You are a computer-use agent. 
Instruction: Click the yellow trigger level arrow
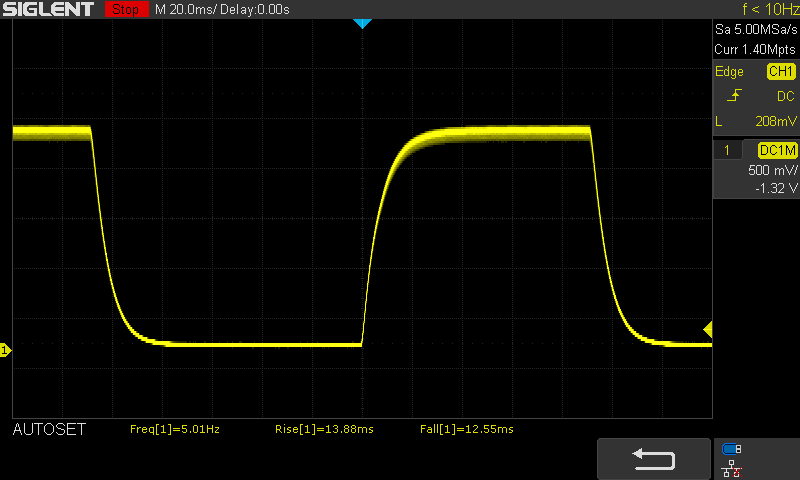(x=708, y=329)
